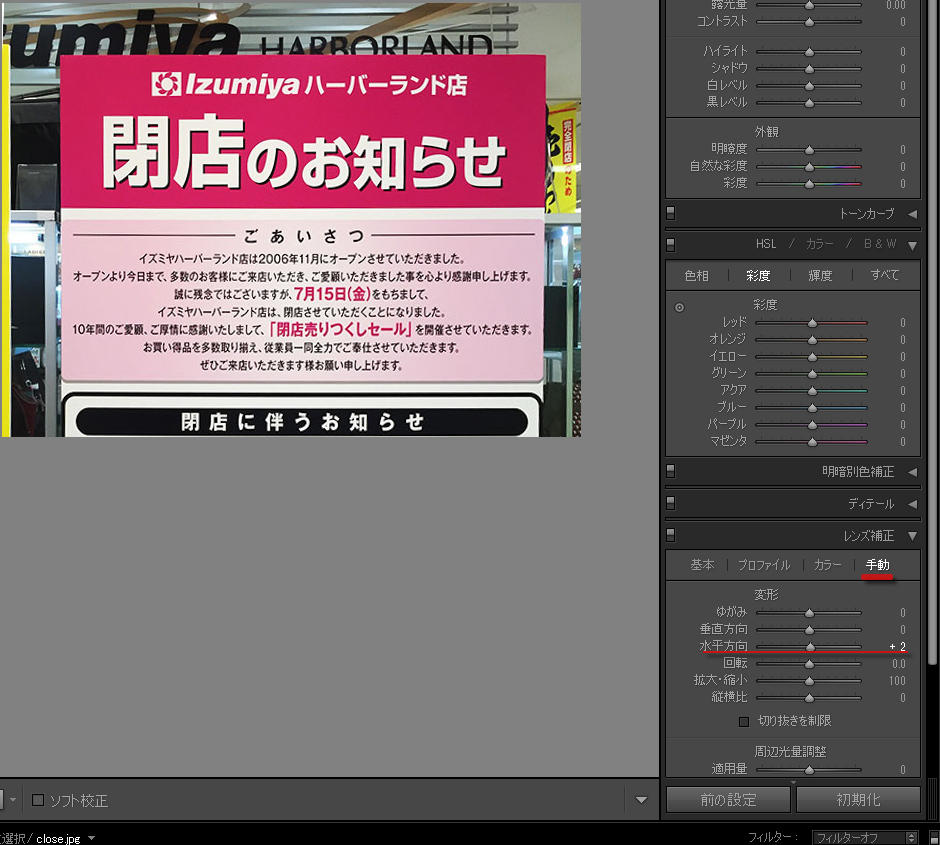Adjust the シャドウ slider
The height and width of the screenshot is (845, 940).
coord(809,69)
